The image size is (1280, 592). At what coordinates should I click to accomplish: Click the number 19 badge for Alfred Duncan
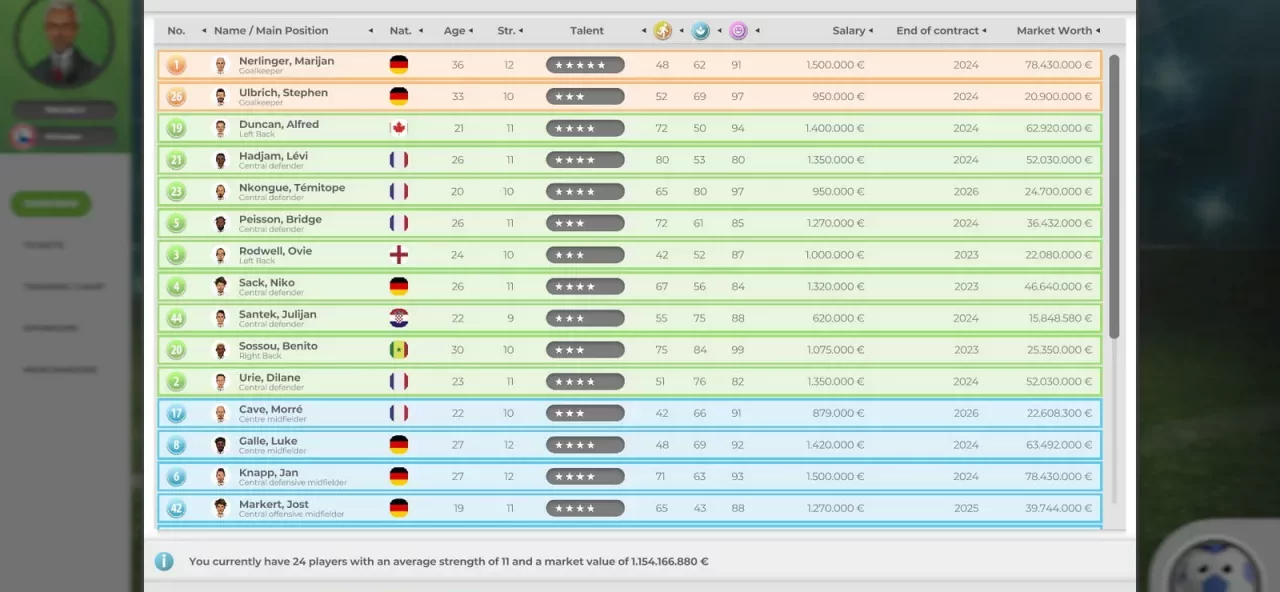click(176, 128)
